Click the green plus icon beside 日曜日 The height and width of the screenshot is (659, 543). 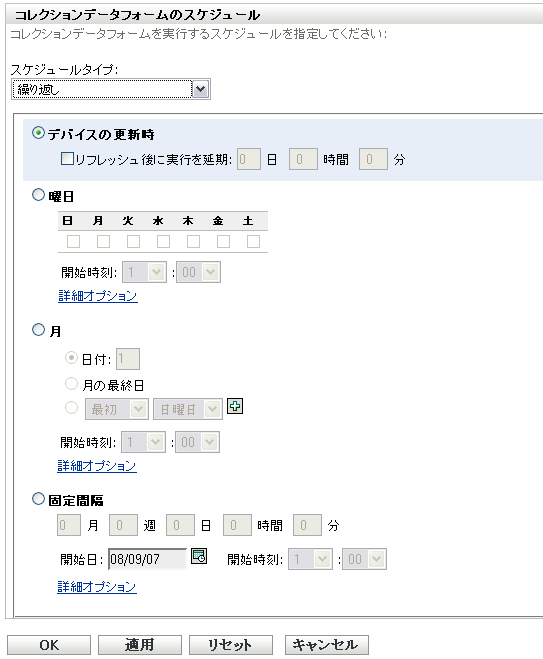click(235, 406)
